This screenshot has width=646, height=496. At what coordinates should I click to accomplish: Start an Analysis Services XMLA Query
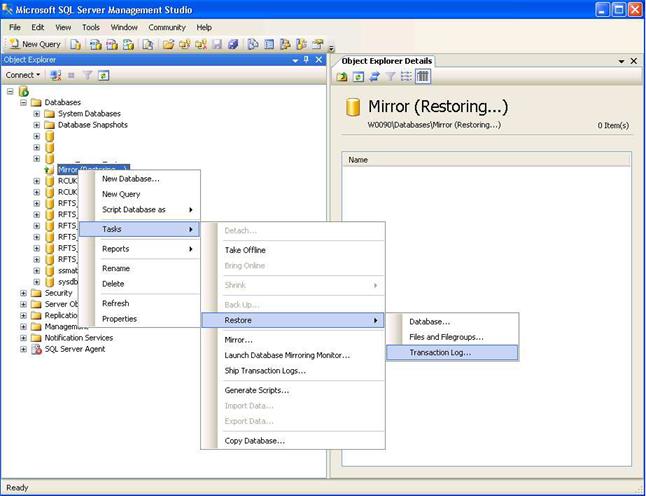(129, 44)
